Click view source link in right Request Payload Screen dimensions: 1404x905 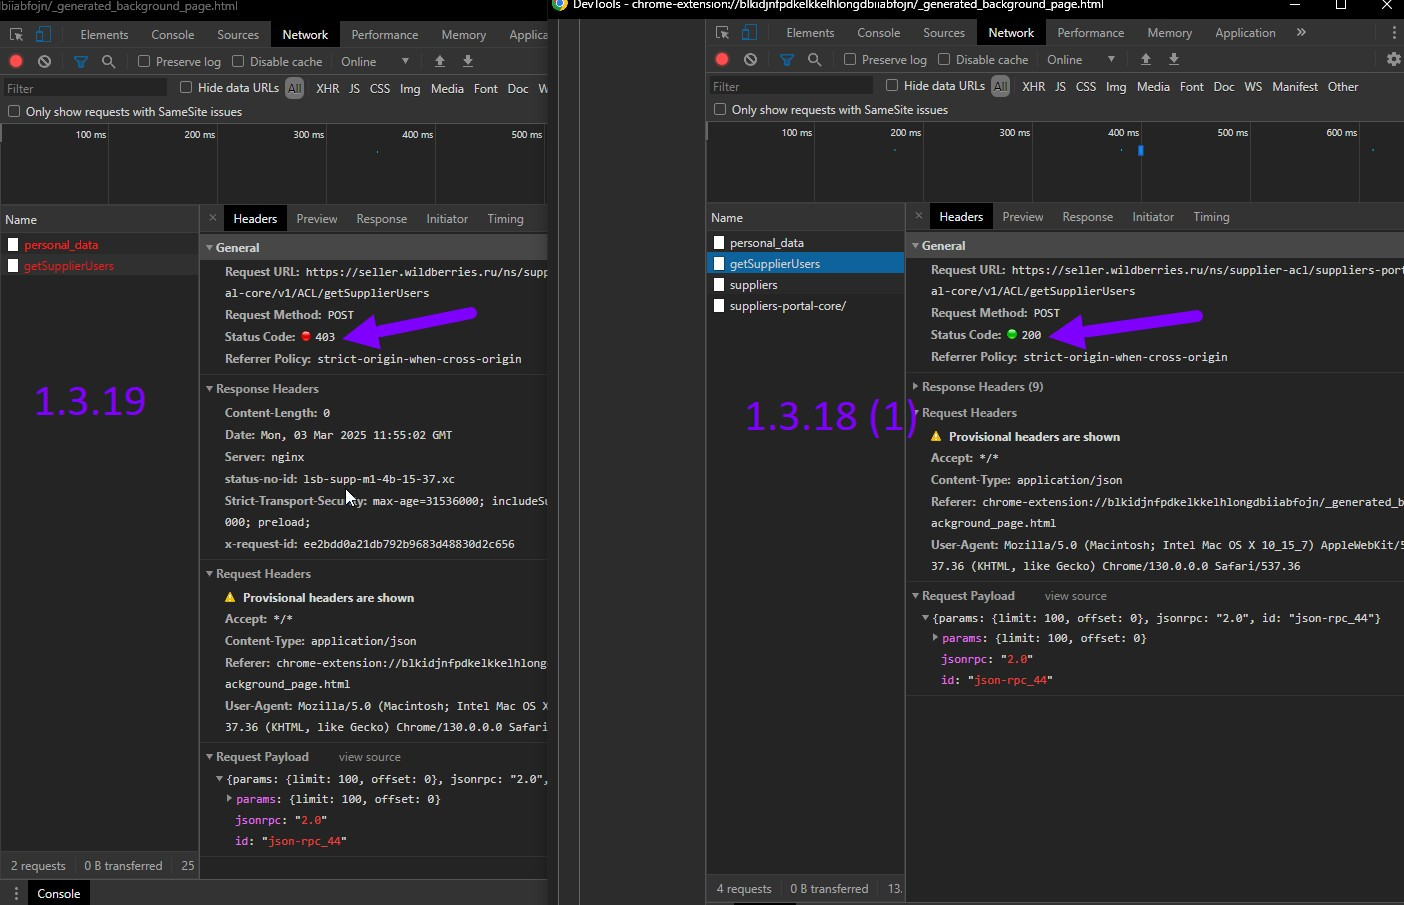[1075, 596]
